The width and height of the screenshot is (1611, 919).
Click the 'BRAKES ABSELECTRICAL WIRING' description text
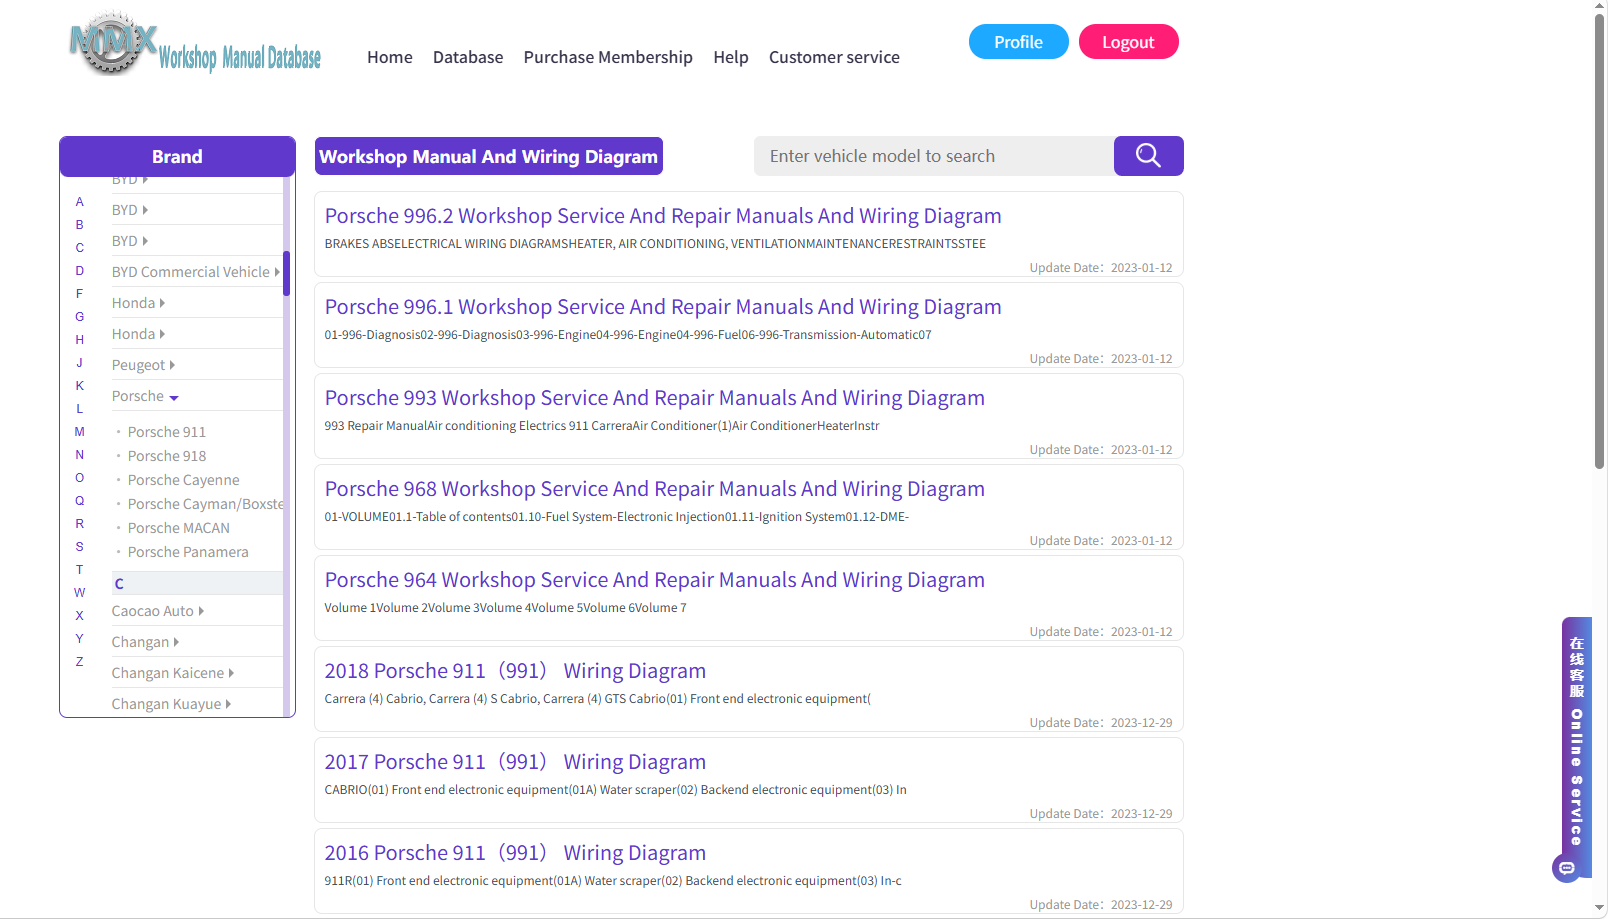click(x=655, y=244)
